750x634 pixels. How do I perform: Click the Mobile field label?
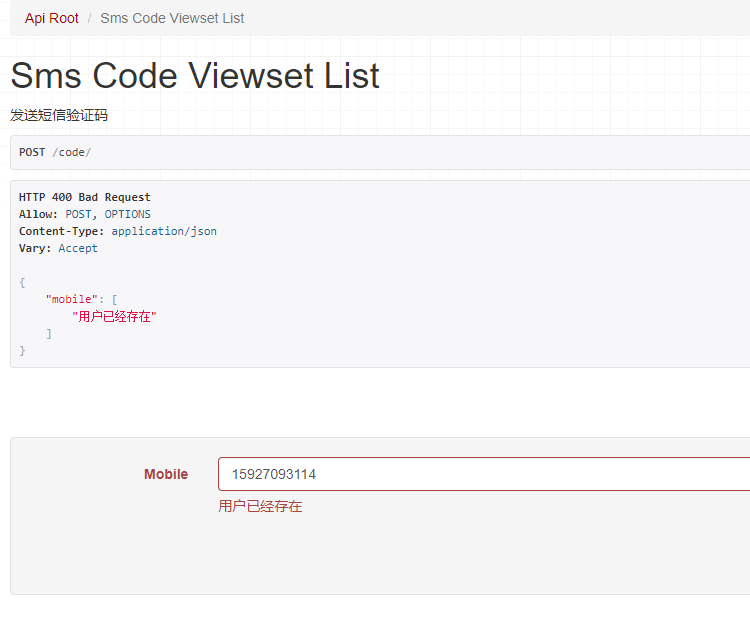point(166,474)
